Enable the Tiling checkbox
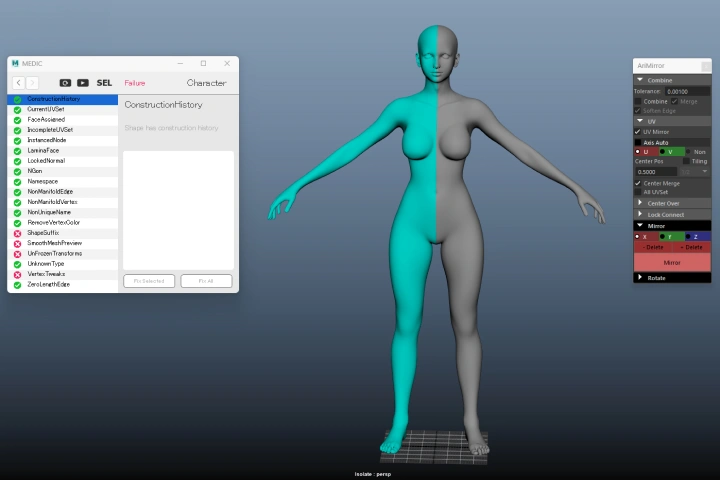Image resolution: width=720 pixels, height=480 pixels. tap(686, 161)
